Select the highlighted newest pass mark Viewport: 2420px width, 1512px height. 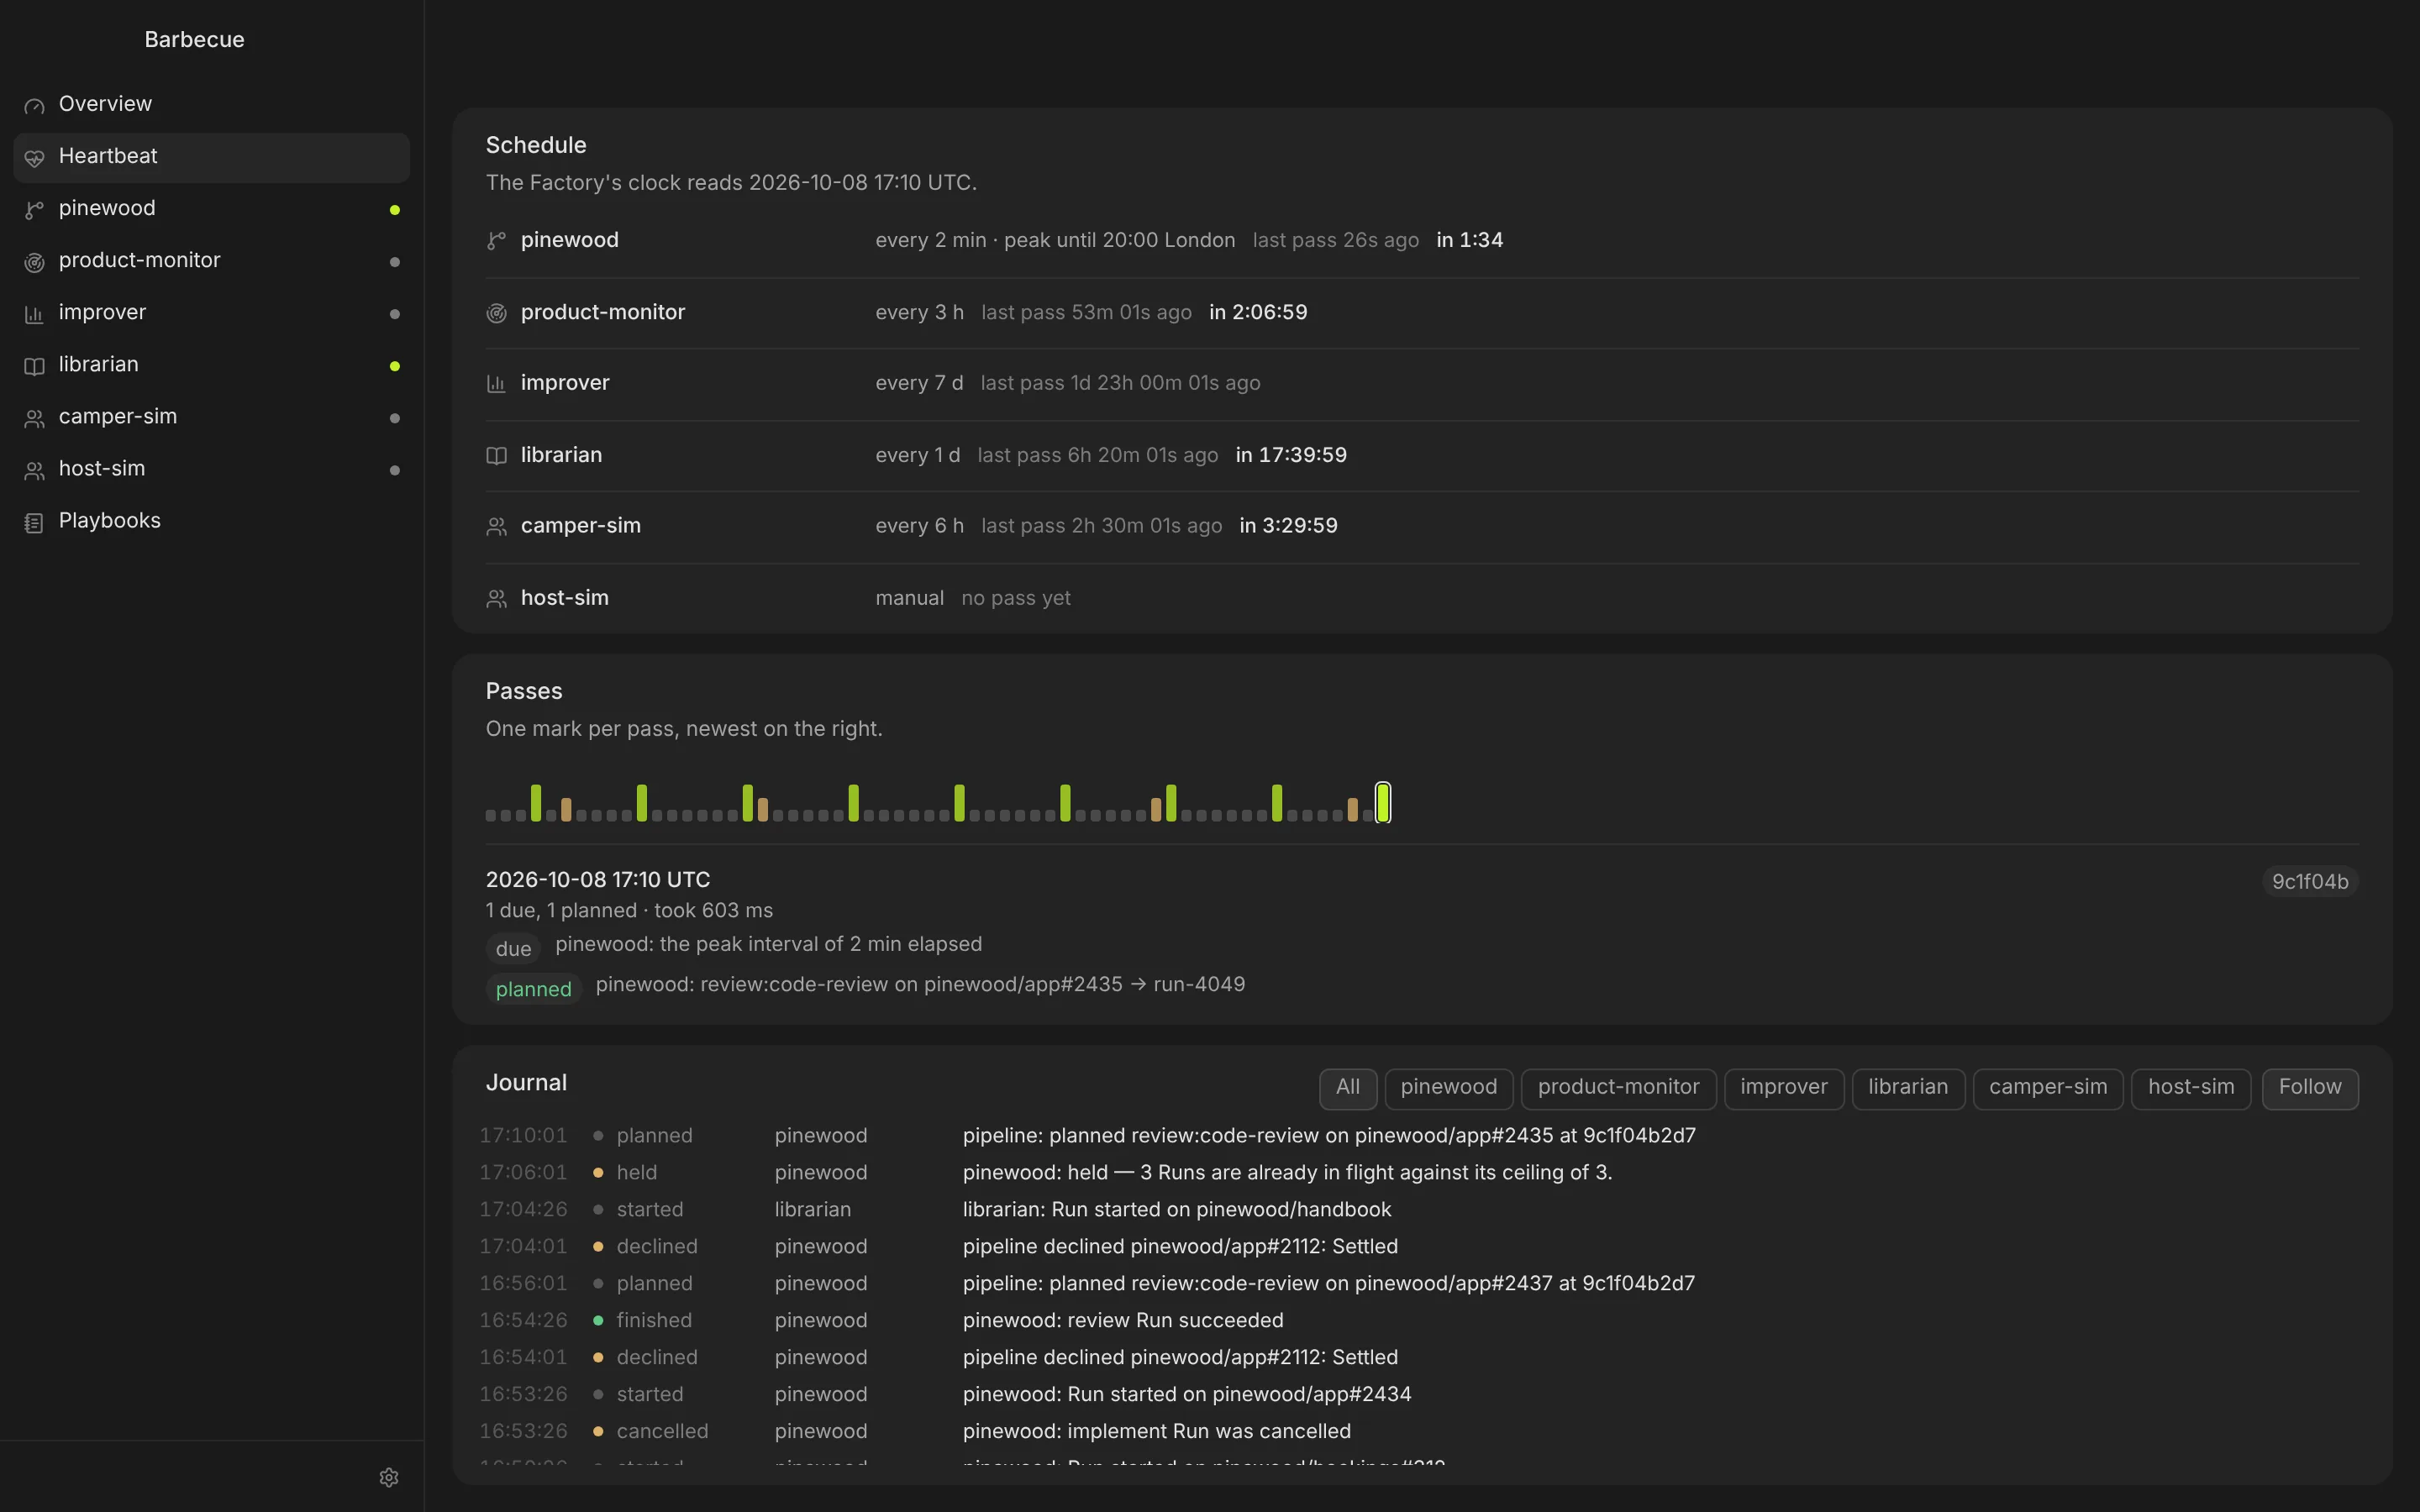click(1382, 802)
